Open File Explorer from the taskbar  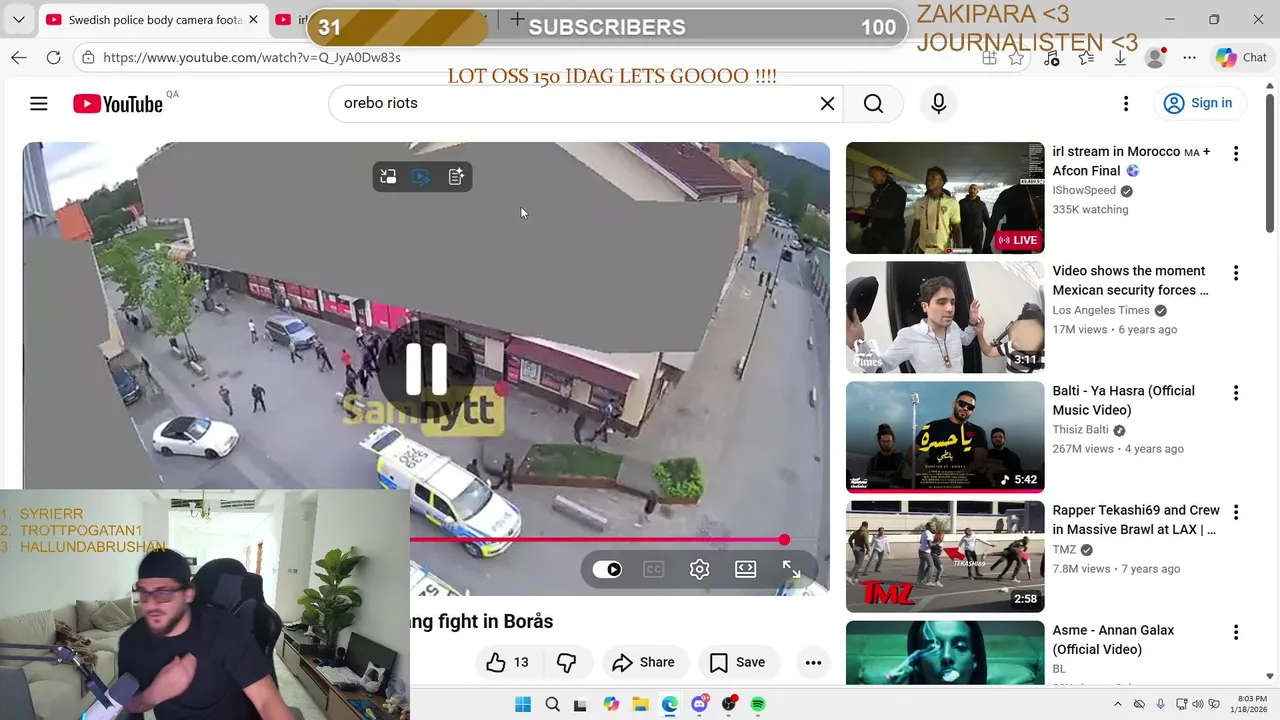click(x=640, y=704)
